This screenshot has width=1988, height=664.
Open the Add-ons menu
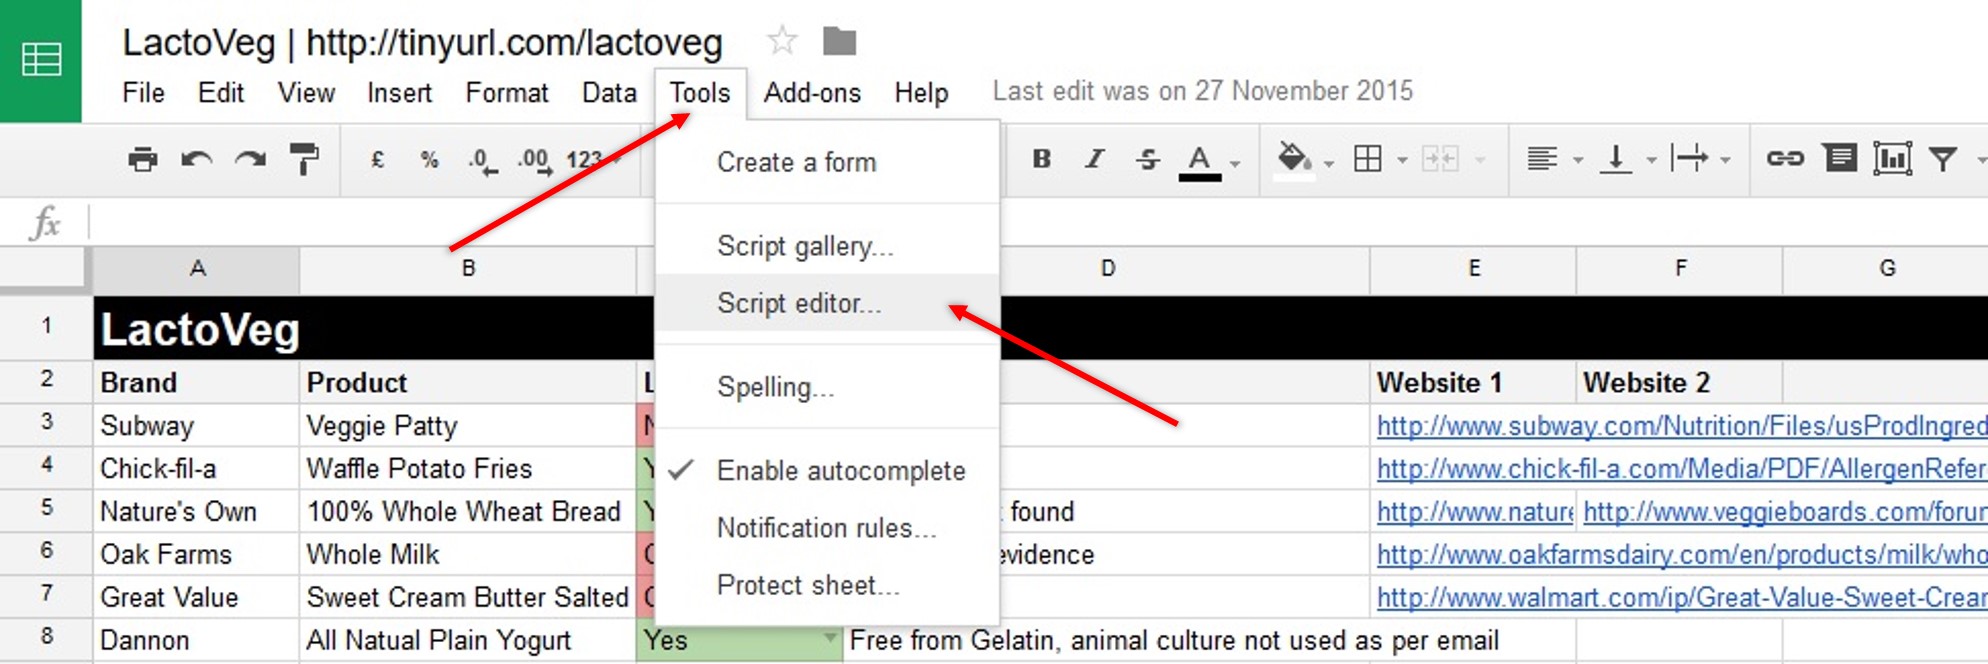[x=811, y=93]
